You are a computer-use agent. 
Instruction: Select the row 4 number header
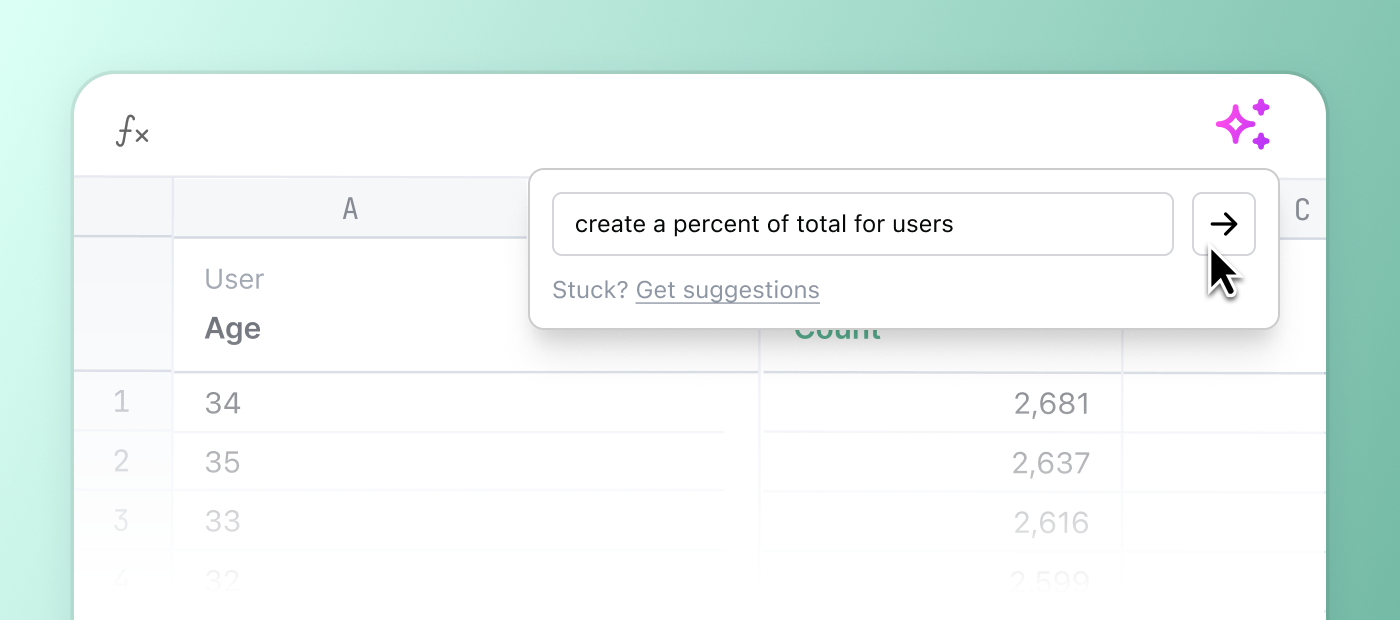click(122, 577)
